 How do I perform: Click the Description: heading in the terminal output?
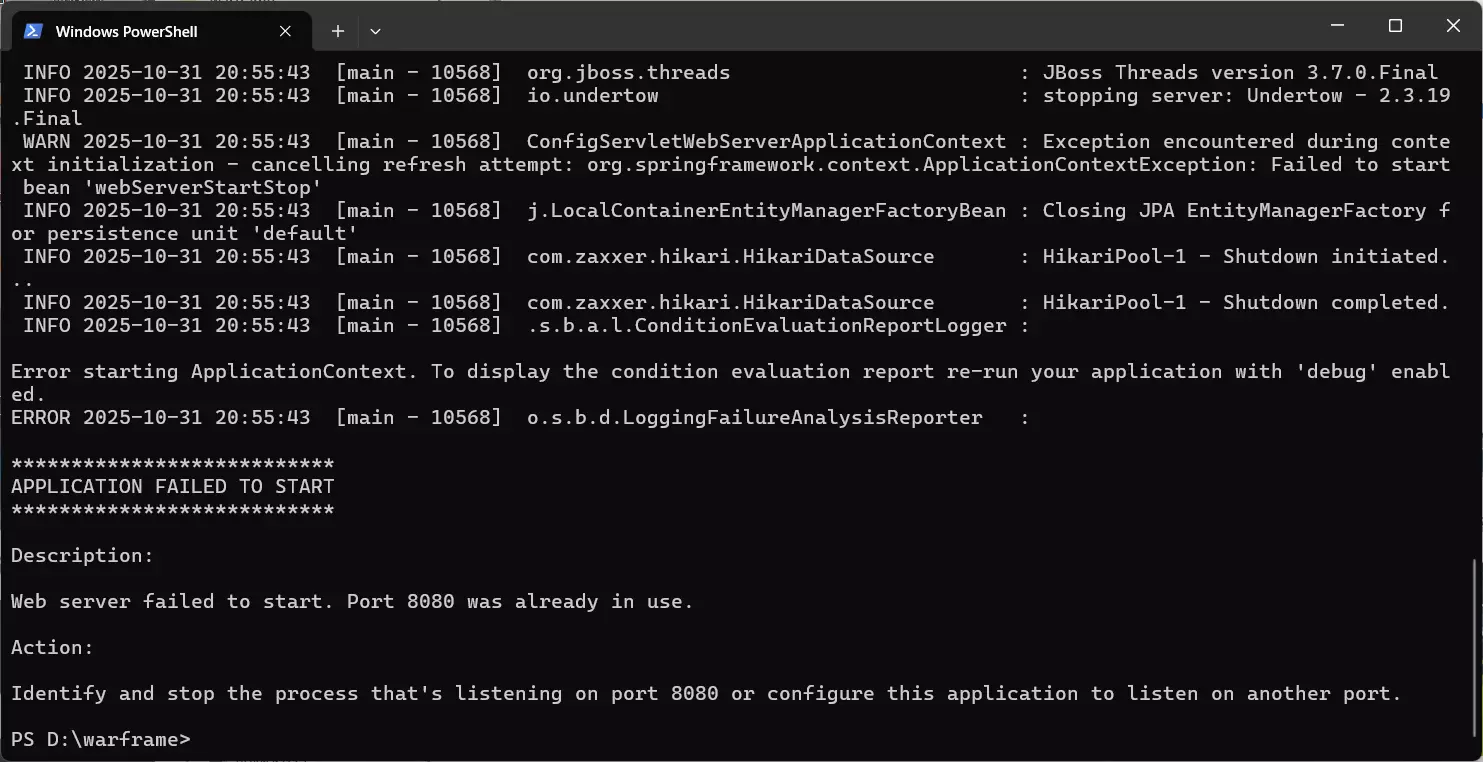[x=83, y=555]
